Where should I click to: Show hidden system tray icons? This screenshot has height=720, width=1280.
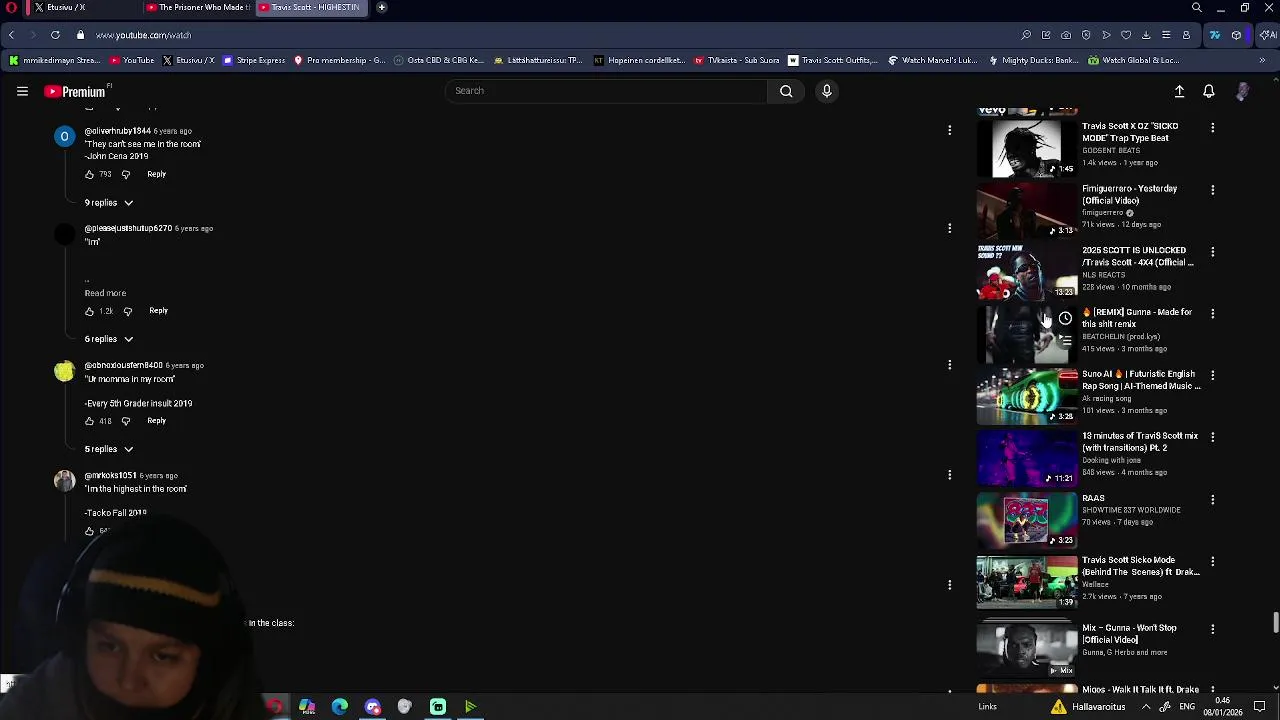pyautogui.click(x=1146, y=707)
